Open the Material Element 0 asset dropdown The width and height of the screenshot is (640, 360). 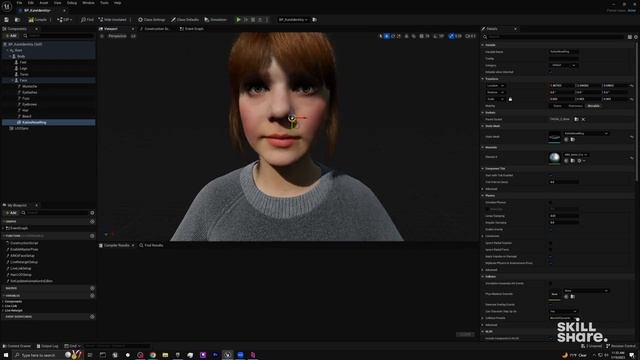coord(576,155)
